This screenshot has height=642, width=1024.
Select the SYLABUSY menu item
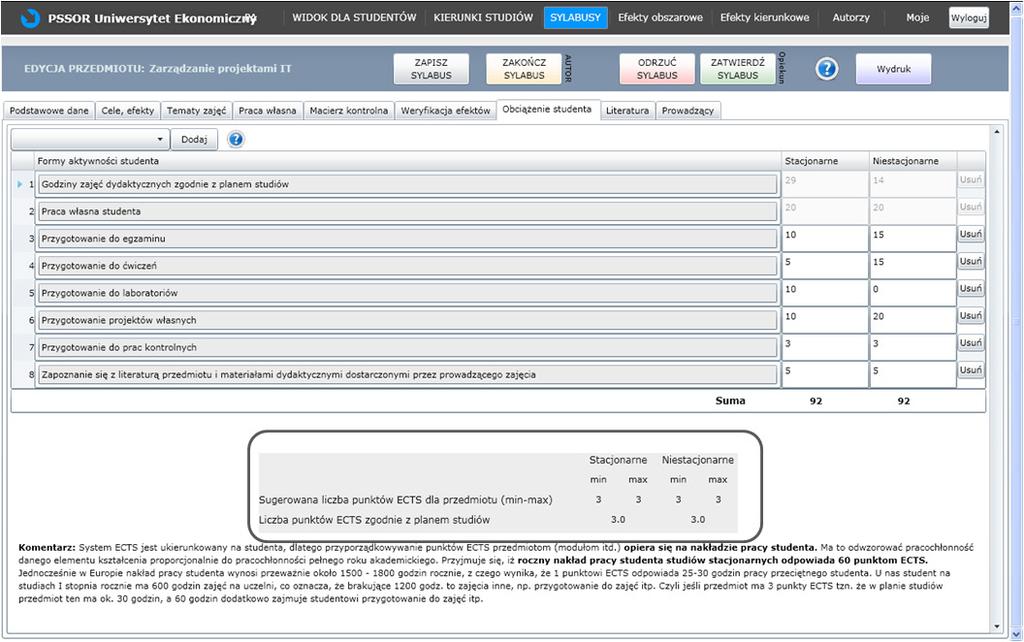click(x=575, y=18)
